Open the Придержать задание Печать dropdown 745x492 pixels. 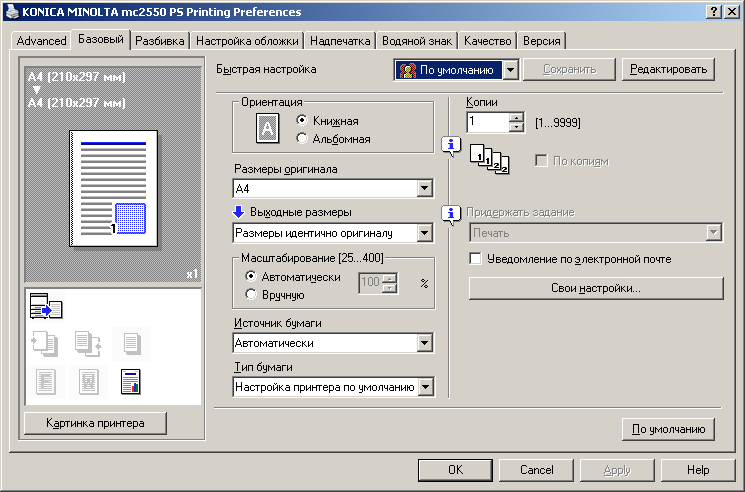pos(596,233)
